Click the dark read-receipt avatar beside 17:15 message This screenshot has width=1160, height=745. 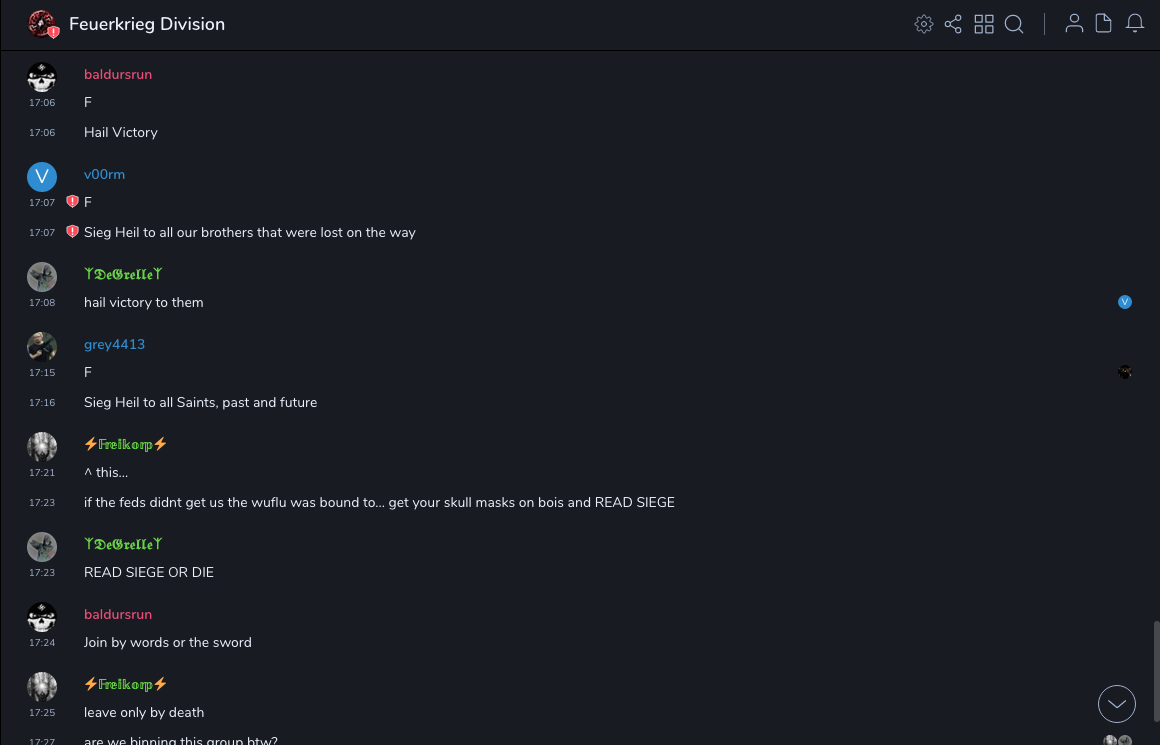1125,372
